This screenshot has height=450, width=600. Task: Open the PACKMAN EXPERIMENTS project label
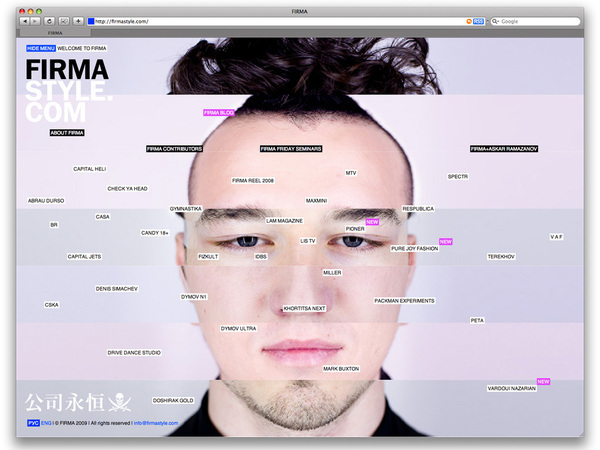coord(404,301)
